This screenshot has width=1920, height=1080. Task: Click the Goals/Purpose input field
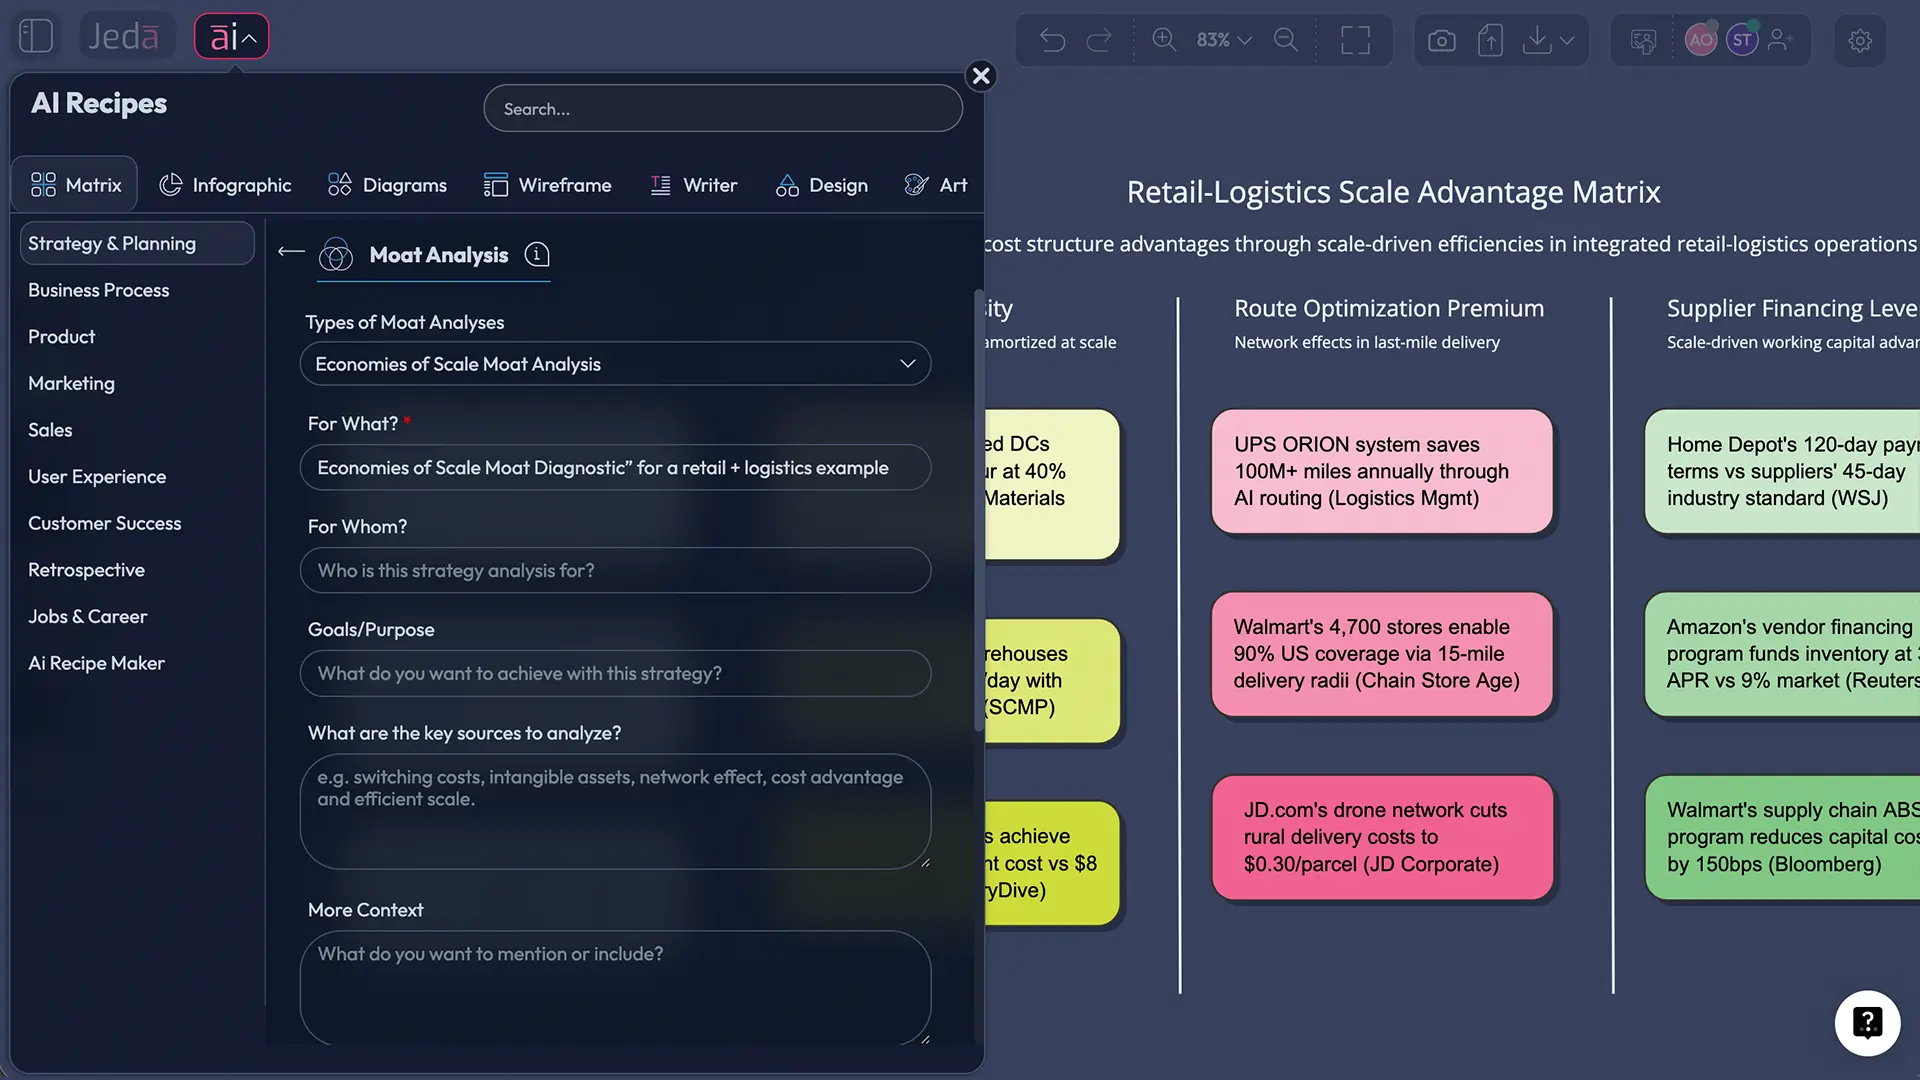[x=615, y=674]
